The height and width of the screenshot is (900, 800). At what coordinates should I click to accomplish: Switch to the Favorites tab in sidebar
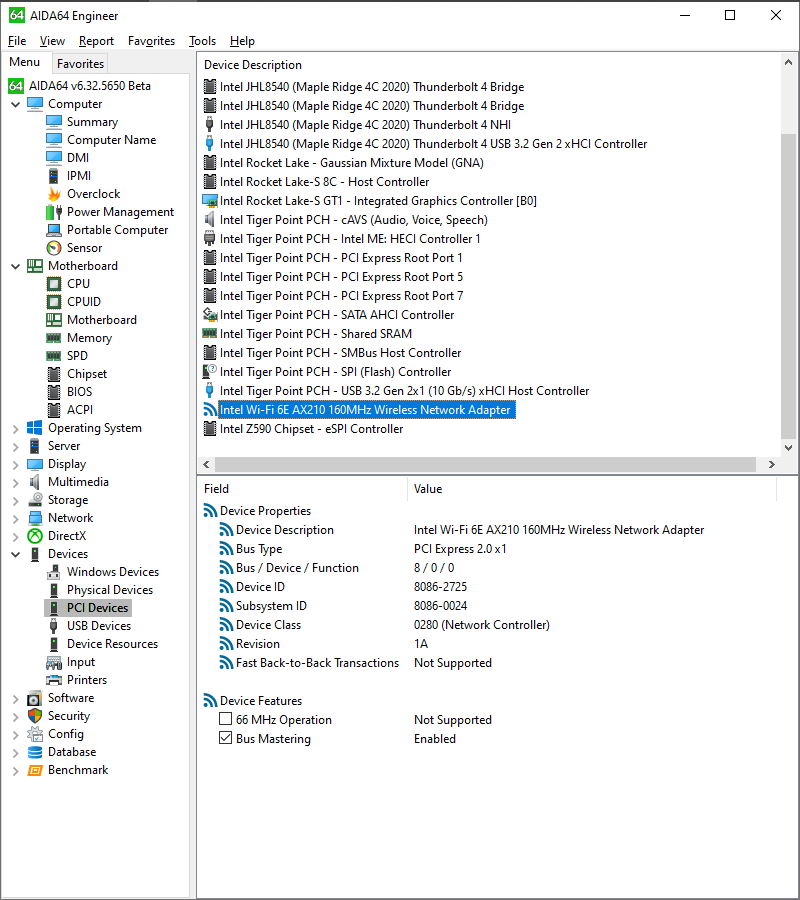(x=80, y=64)
